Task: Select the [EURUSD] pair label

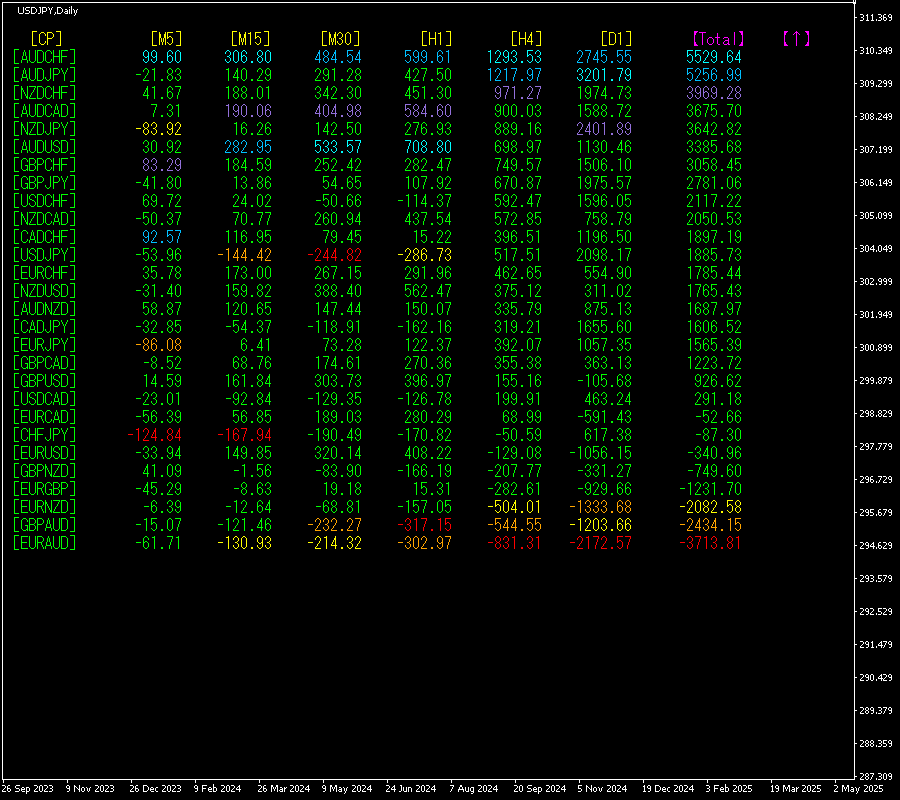Action: [44, 453]
